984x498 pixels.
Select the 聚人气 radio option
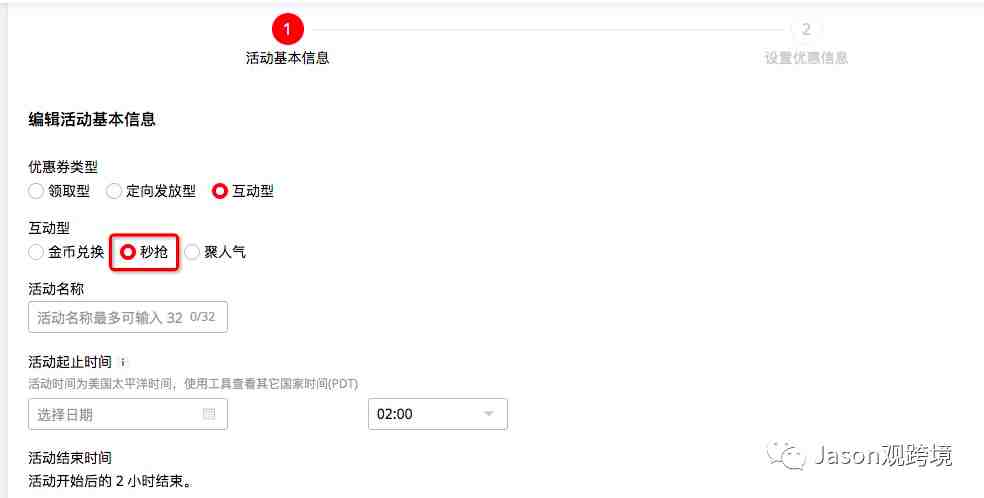click(192, 252)
